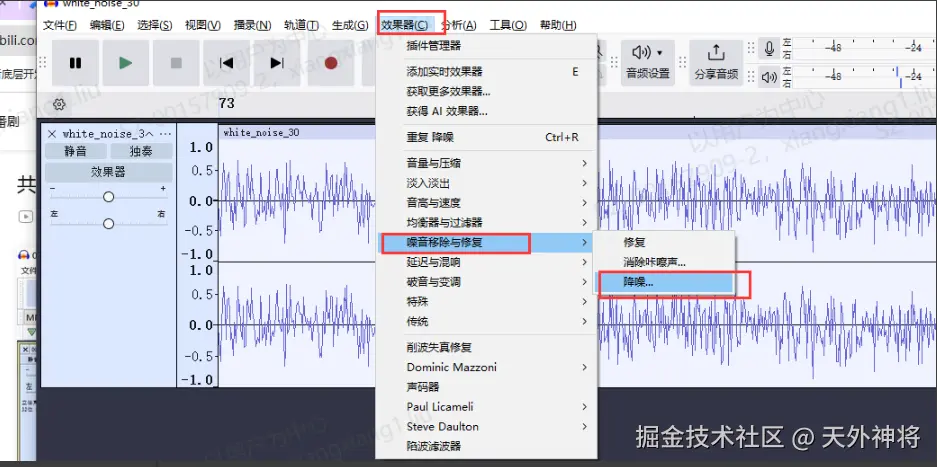The height and width of the screenshot is (467, 937).
Task: Select 降噪... noise reduction entry
Action: (666, 282)
